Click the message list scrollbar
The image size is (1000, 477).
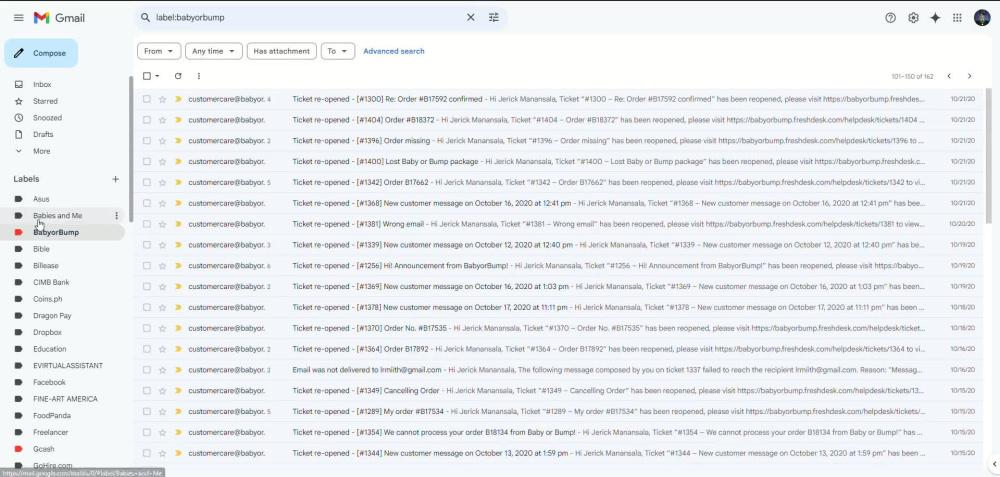coord(989,155)
